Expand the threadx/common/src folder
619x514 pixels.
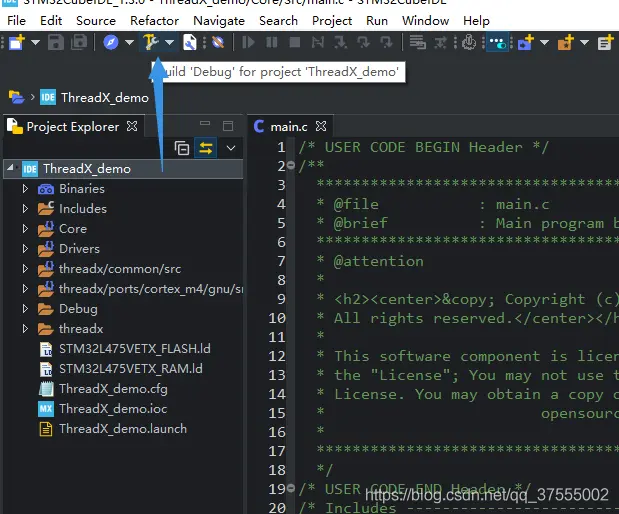[x=25, y=269]
